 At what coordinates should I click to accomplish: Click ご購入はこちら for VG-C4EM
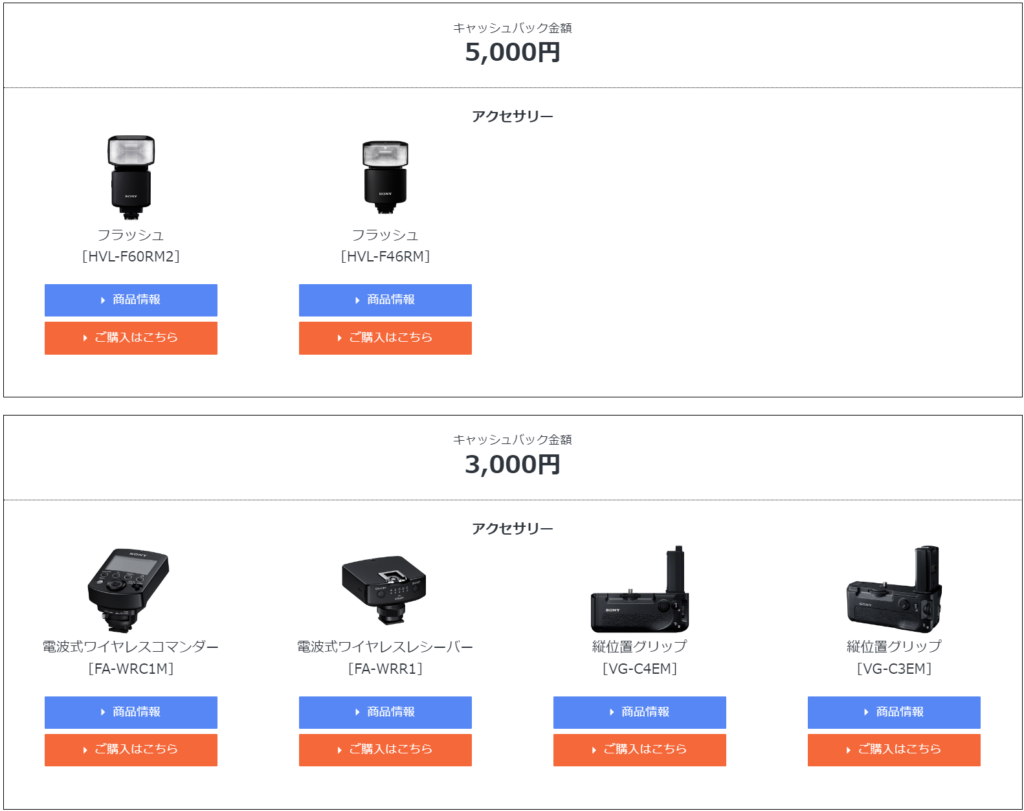(639, 750)
